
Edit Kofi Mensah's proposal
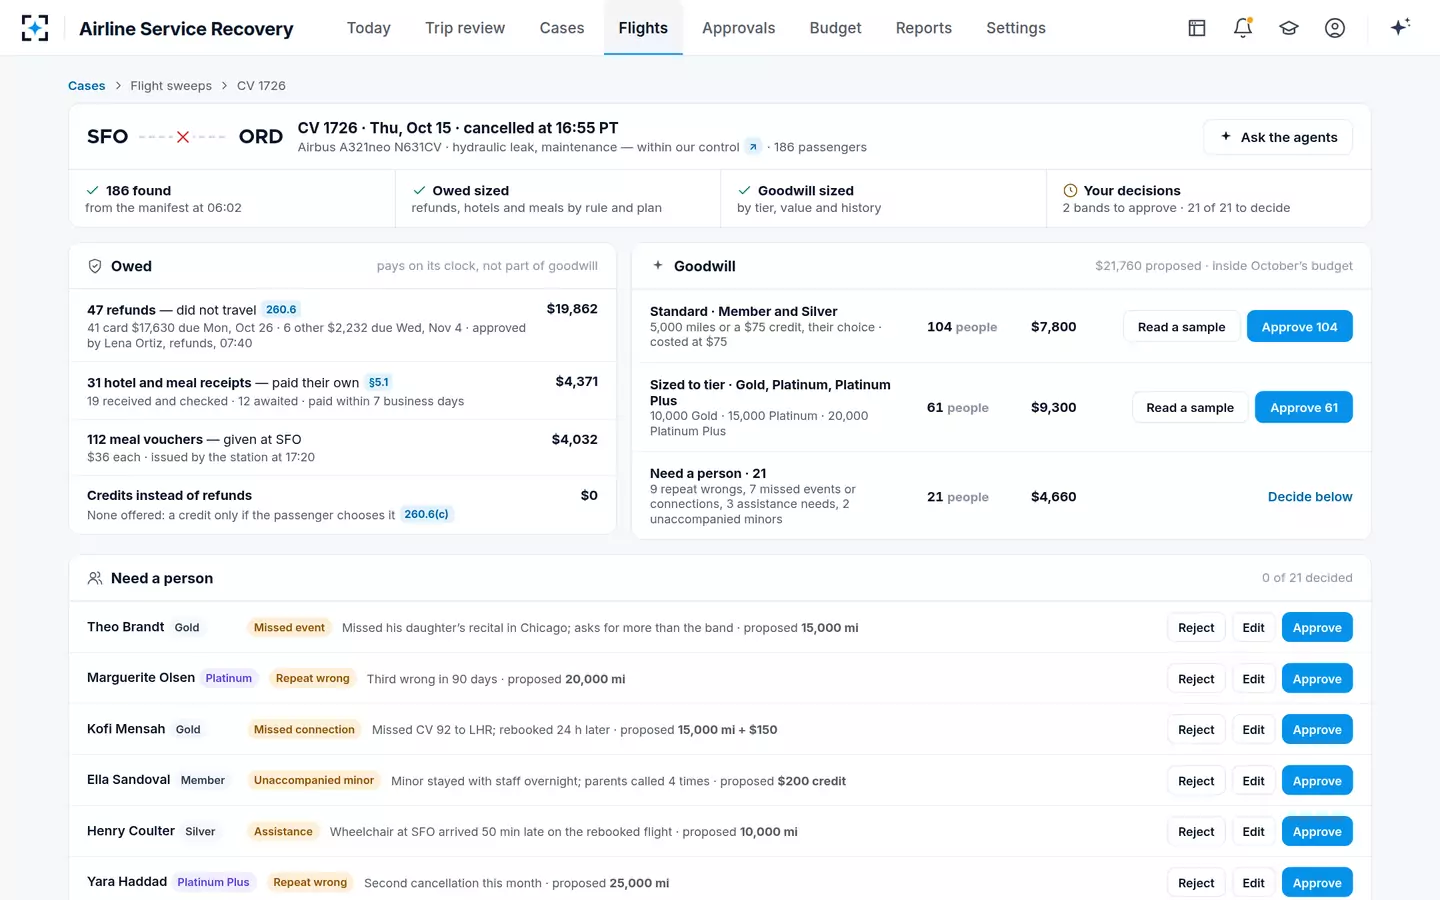coord(1254,730)
